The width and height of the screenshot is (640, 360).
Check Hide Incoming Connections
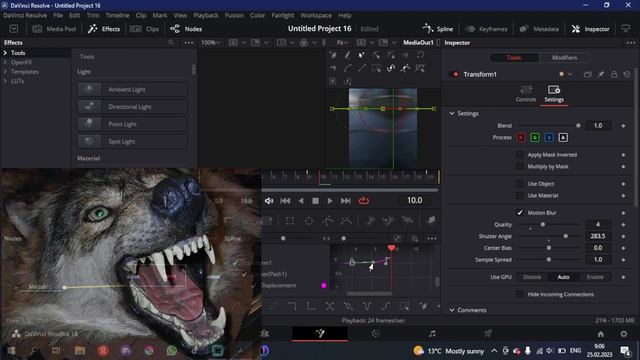coord(520,294)
